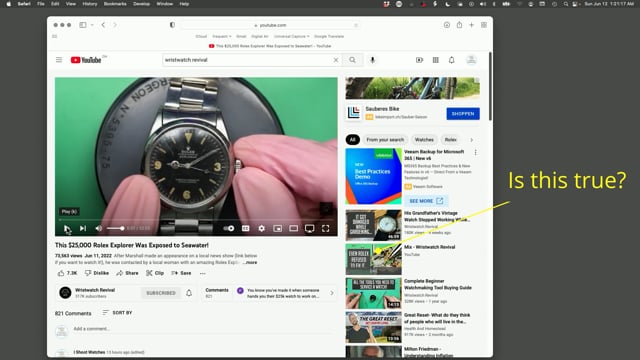Open new Safari tab plus icon
This screenshot has height=360, width=640.
pos(471,25)
